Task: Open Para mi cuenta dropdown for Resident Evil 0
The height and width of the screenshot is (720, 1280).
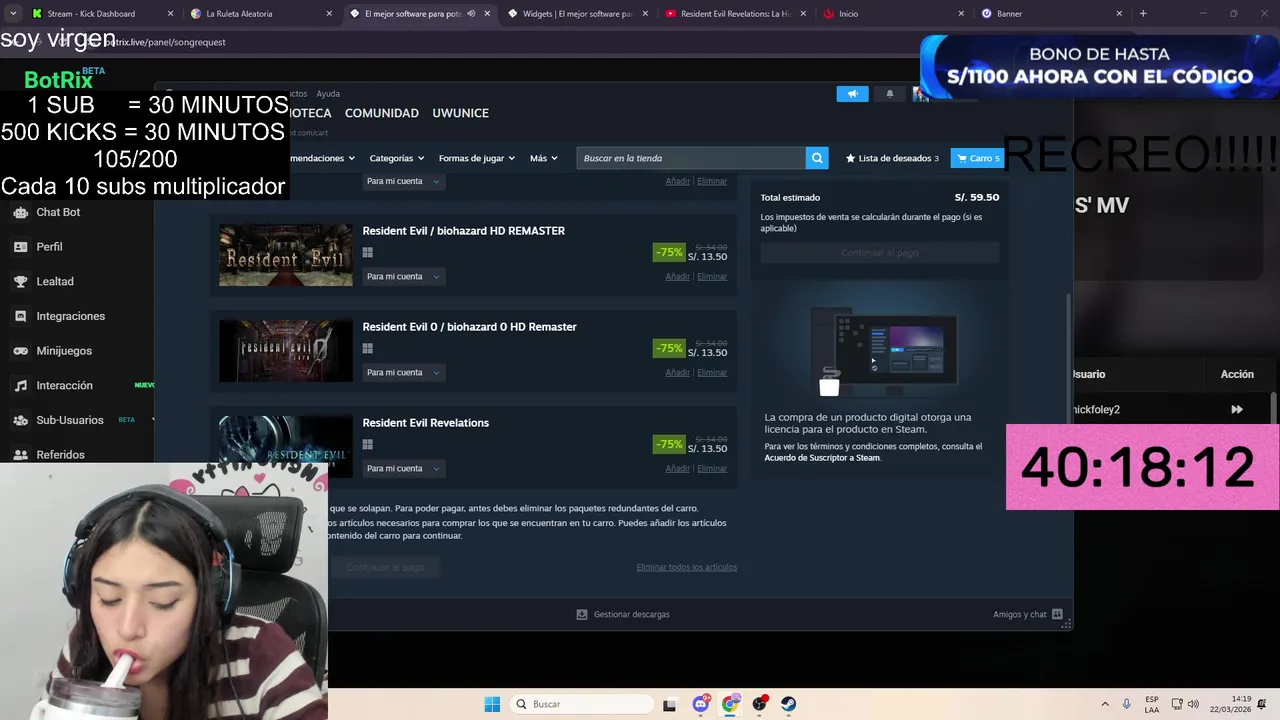Action: [402, 372]
